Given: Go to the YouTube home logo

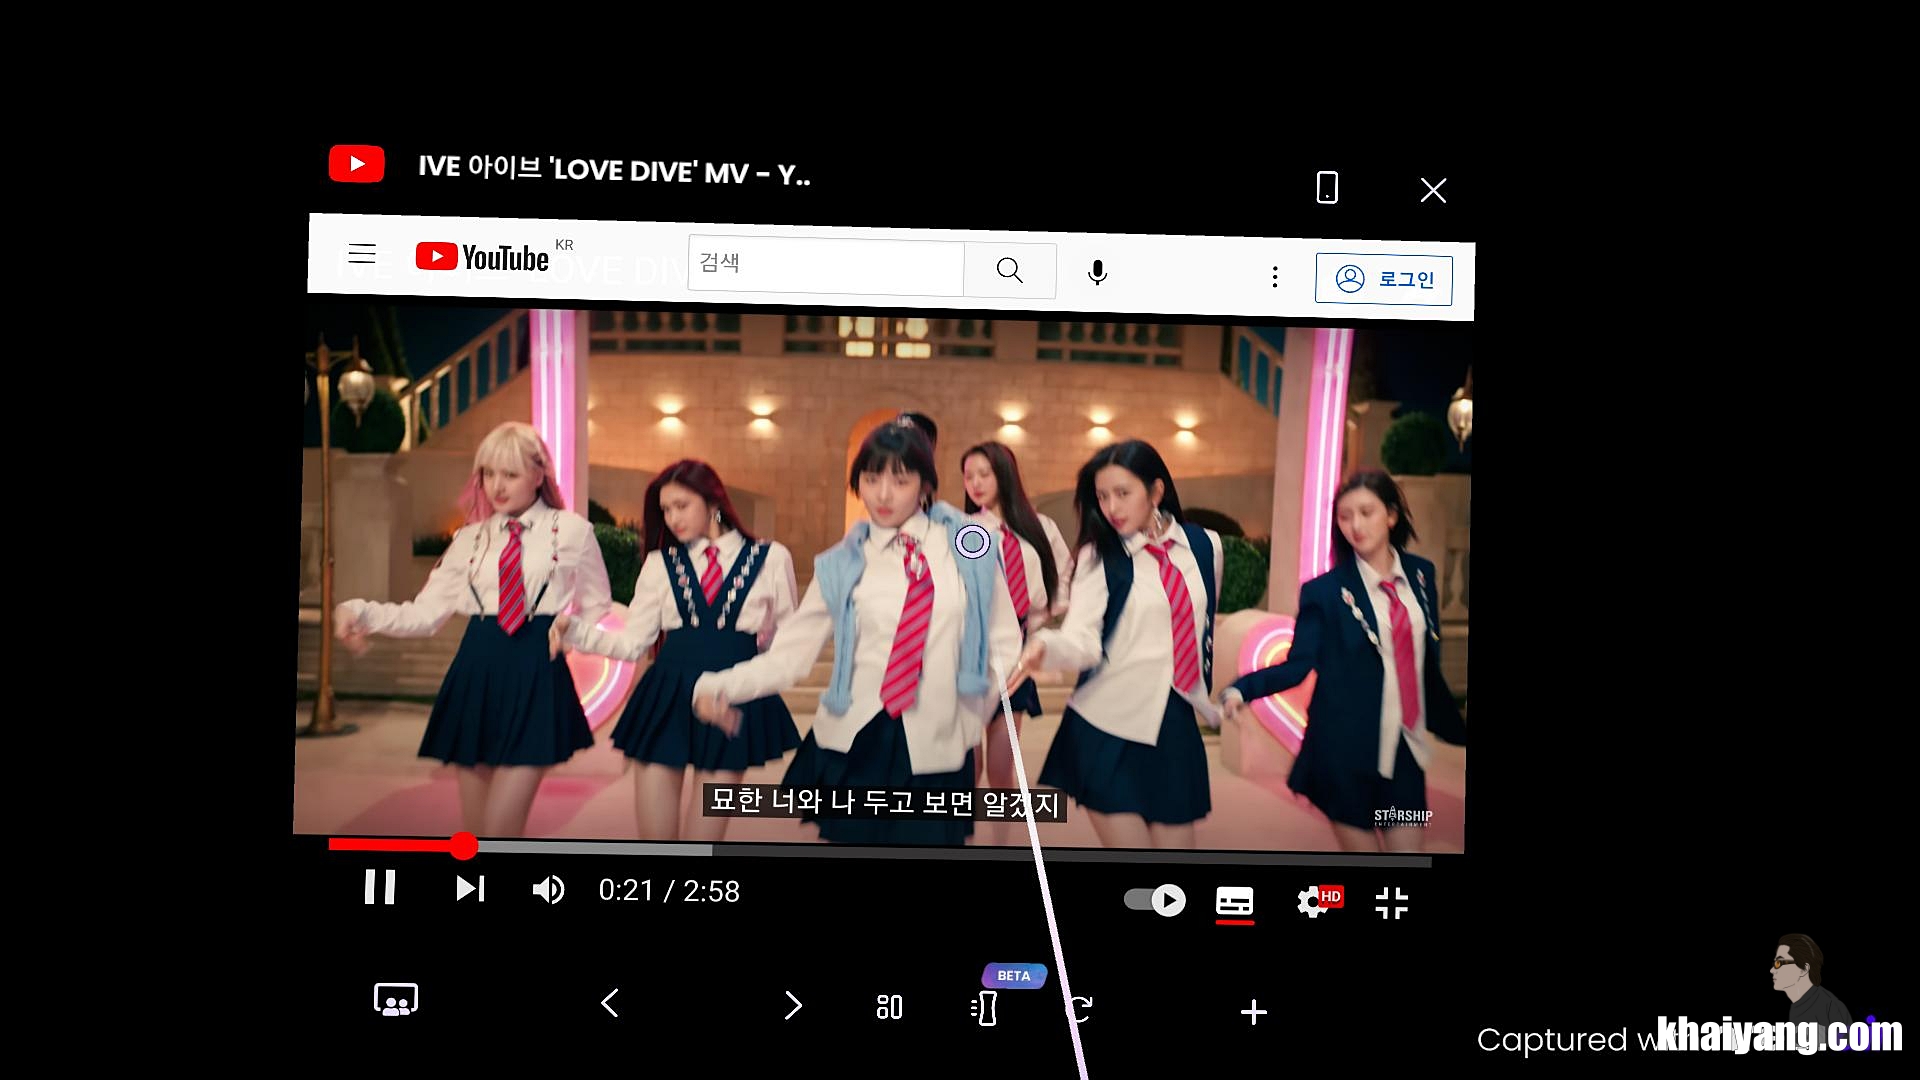Looking at the screenshot, I should [x=483, y=257].
